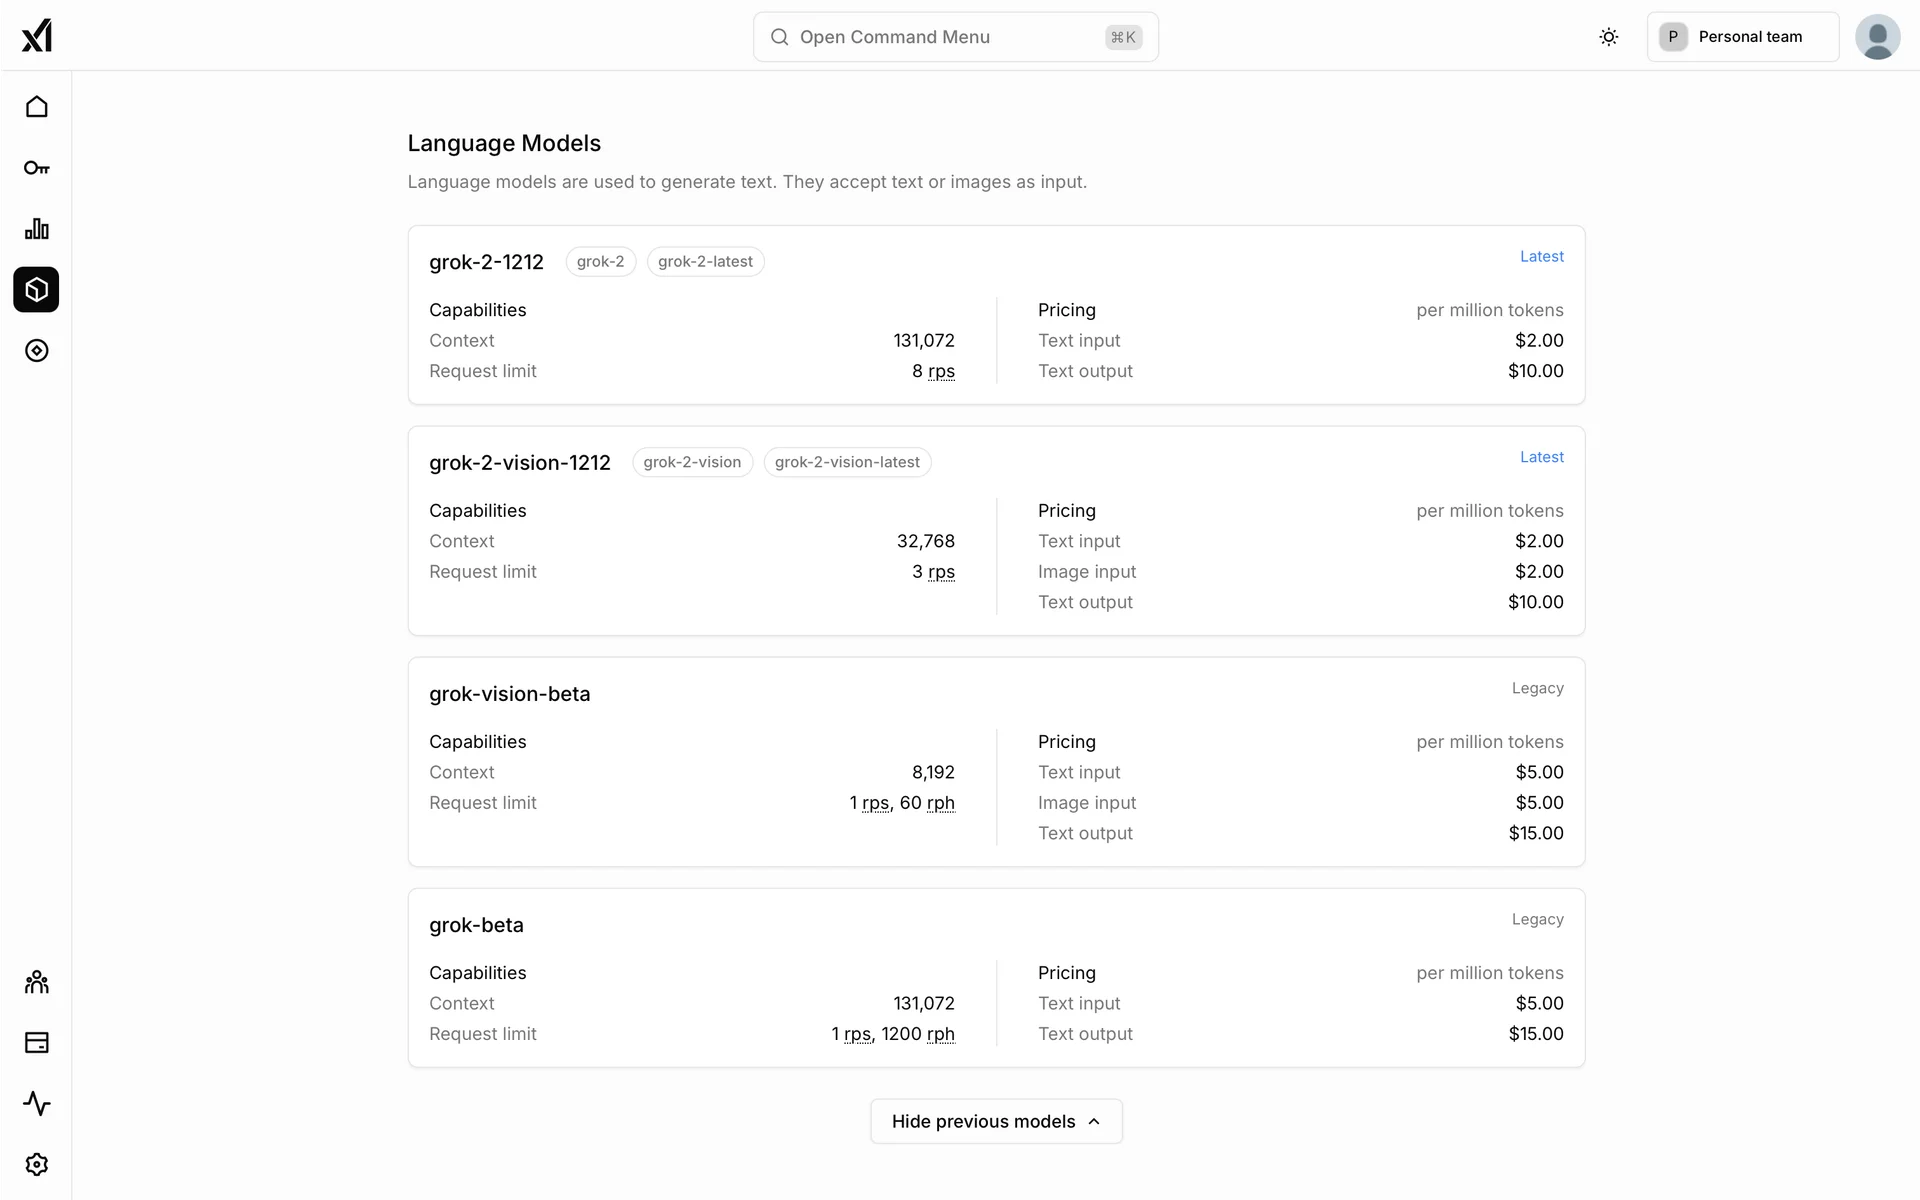The width and height of the screenshot is (1920, 1200).
Task: Click the grok-2-vision-latest alias tag
Action: pos(847,462)
